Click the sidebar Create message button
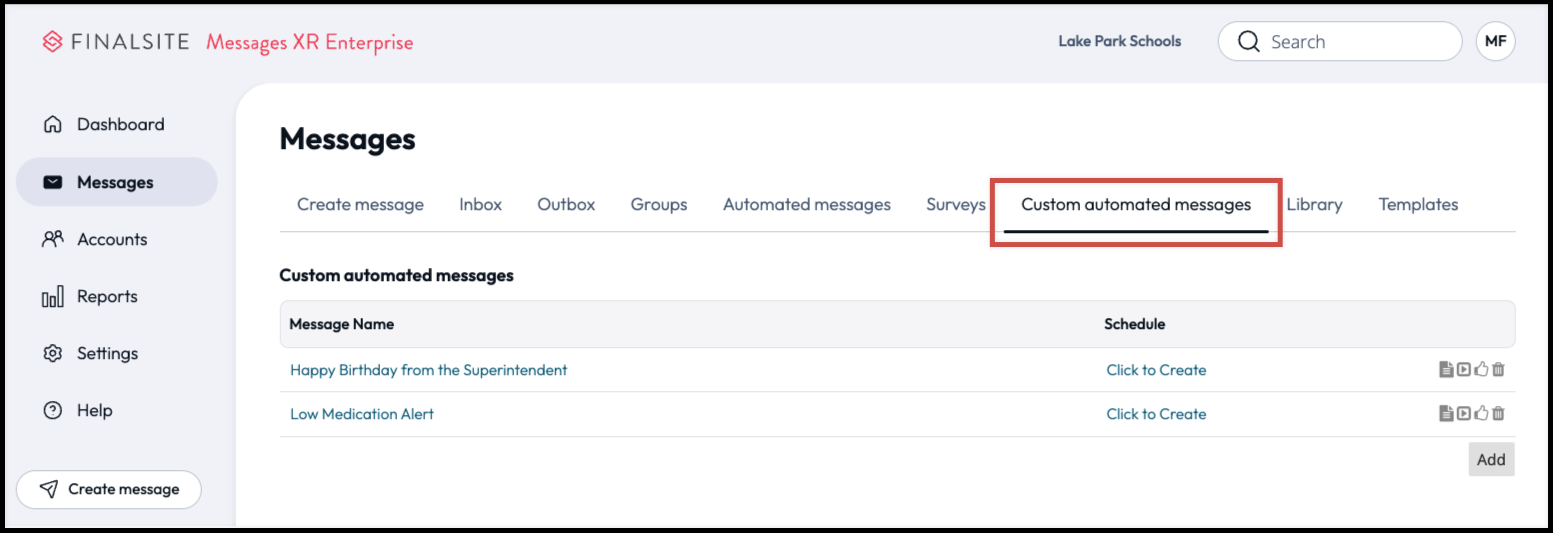This screenshot has height=533, width=1553. (109, 489)
